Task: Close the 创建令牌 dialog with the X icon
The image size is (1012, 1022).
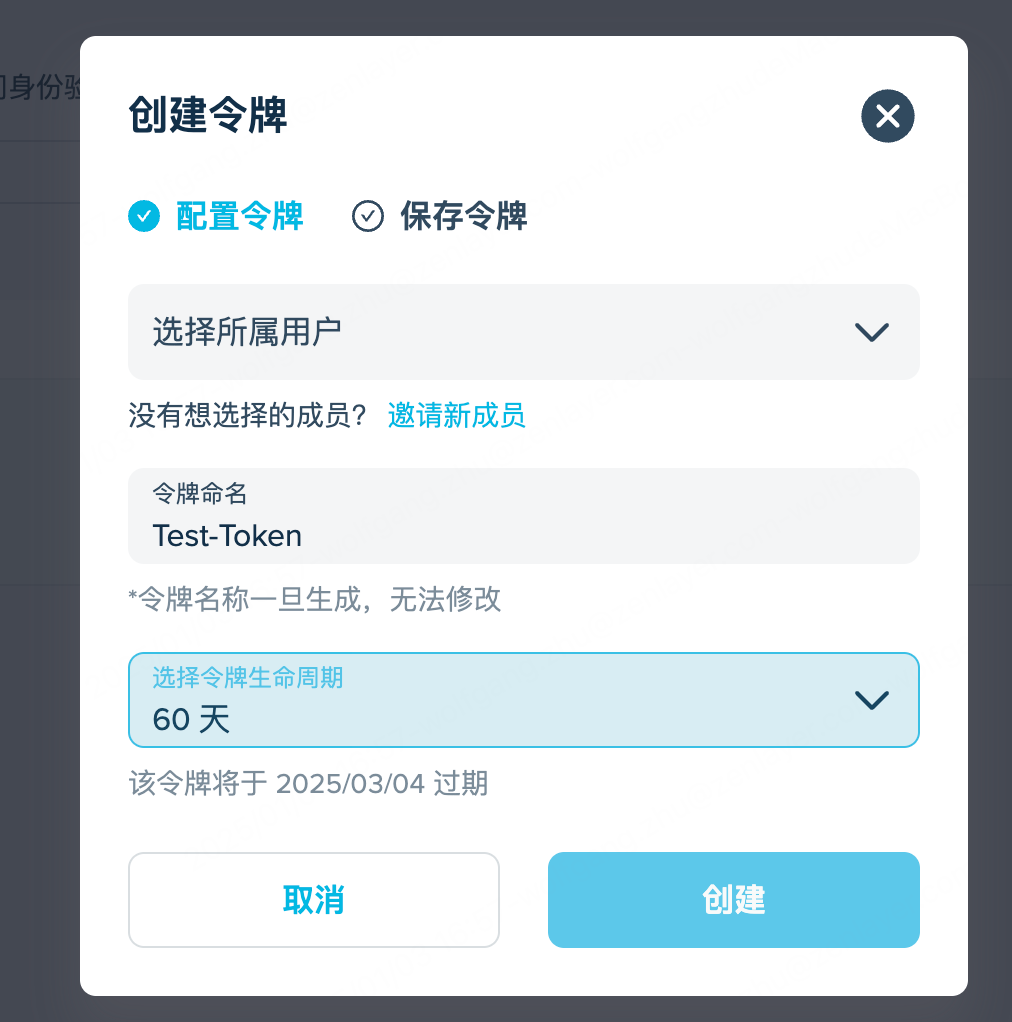Action: click(x=887, y=117)
